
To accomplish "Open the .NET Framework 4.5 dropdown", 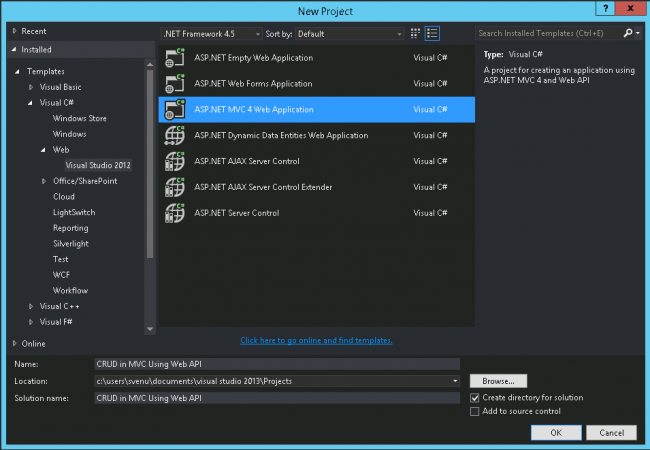I will pos(211,34).
